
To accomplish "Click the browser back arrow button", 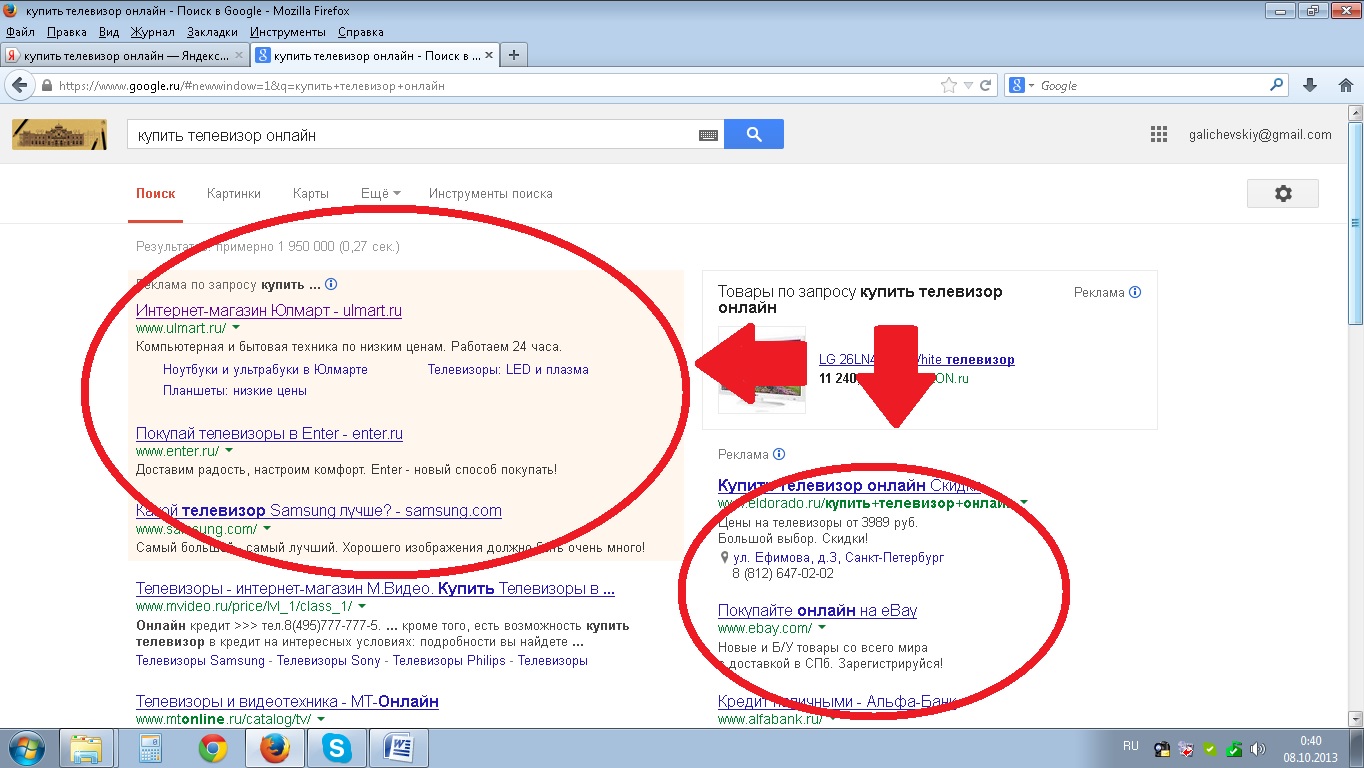I will click(x=18, y=86).
